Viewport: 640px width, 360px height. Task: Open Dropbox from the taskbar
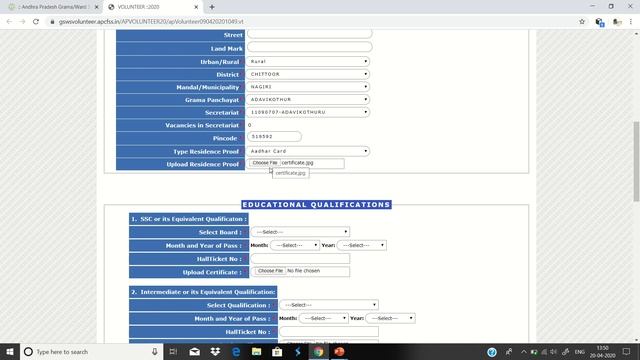pos(215,351)
